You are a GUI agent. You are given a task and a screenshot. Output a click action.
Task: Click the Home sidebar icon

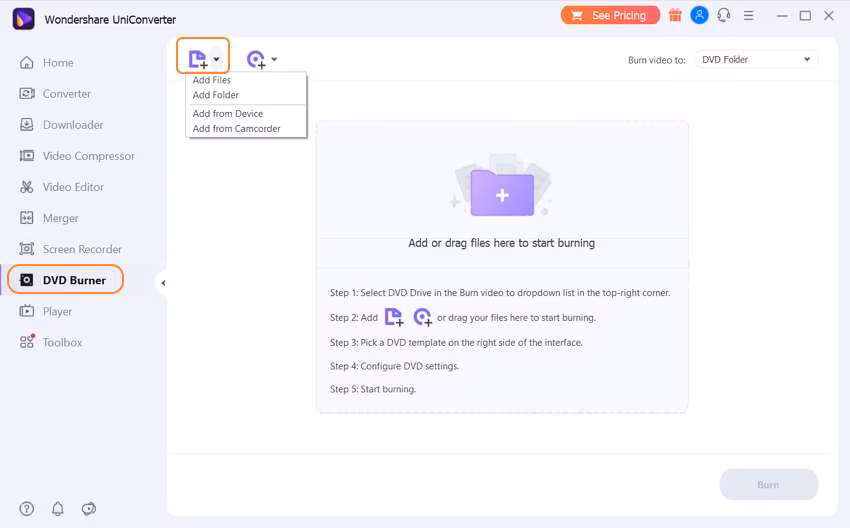[x=27, y=63]
